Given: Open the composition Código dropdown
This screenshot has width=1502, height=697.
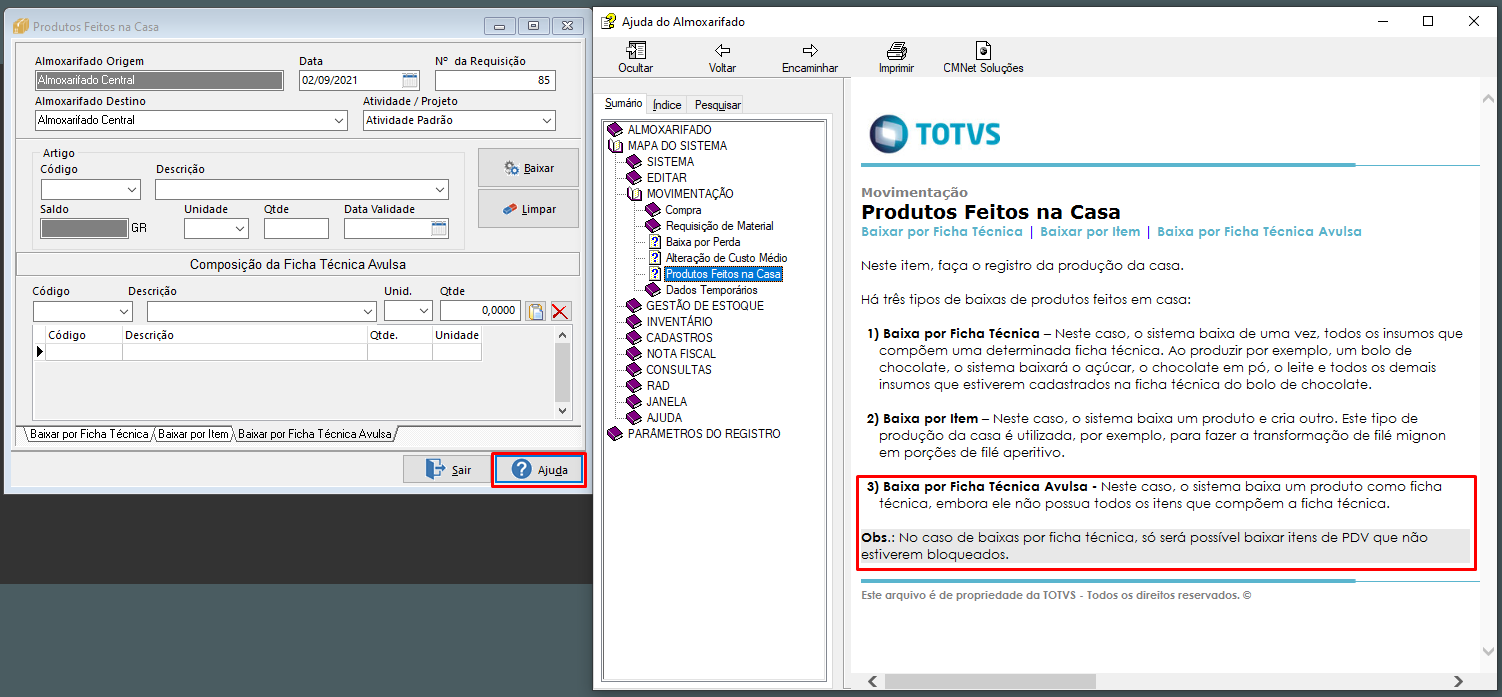Looking at the screenshot, I should click(124, 311).
